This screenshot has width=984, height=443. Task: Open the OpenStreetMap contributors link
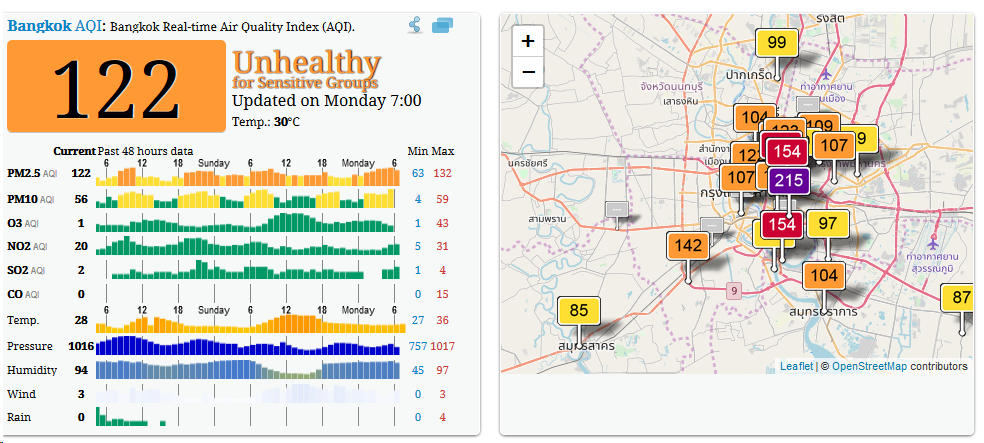coord(869,367)
